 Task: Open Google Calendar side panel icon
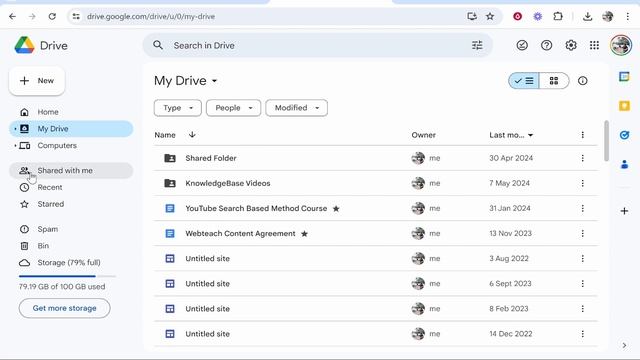(624, 77)
